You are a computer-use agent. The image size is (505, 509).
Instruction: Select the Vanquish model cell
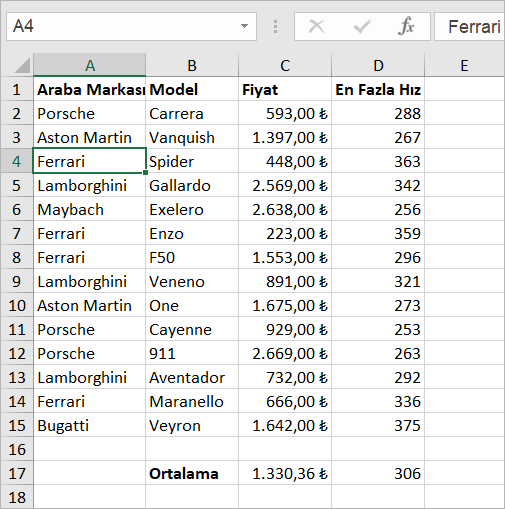click(x=192, y=137)
